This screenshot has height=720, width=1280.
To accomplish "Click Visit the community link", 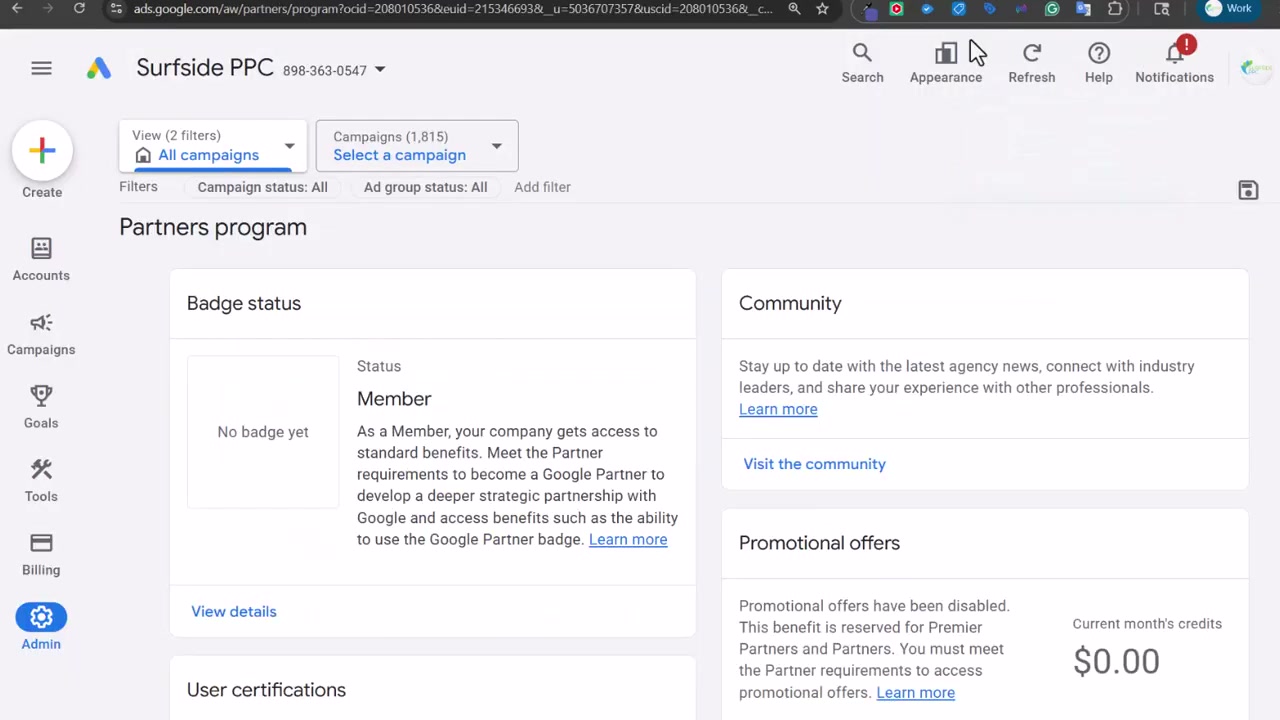I will [814, 464].
